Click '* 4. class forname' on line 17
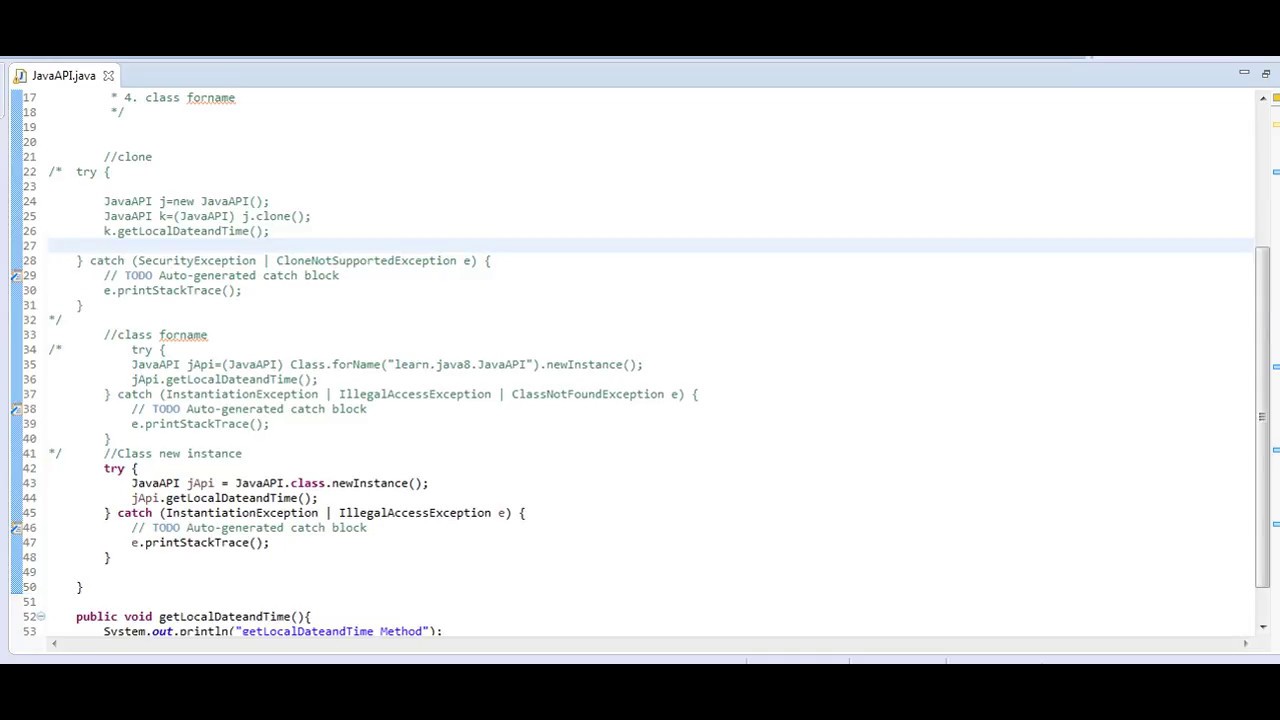Screen dimensions: 1280x720 [172, 98]
